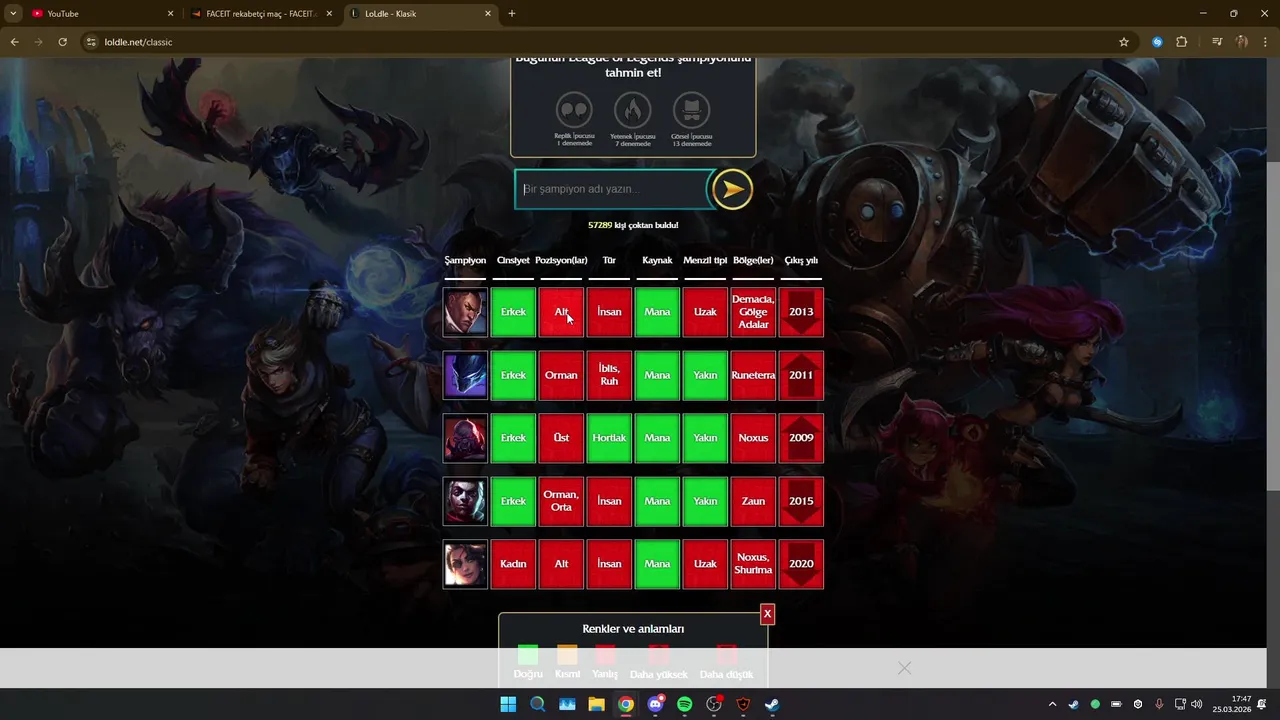
Task: Click the 2009 release year cell
Action: point(801,438)
